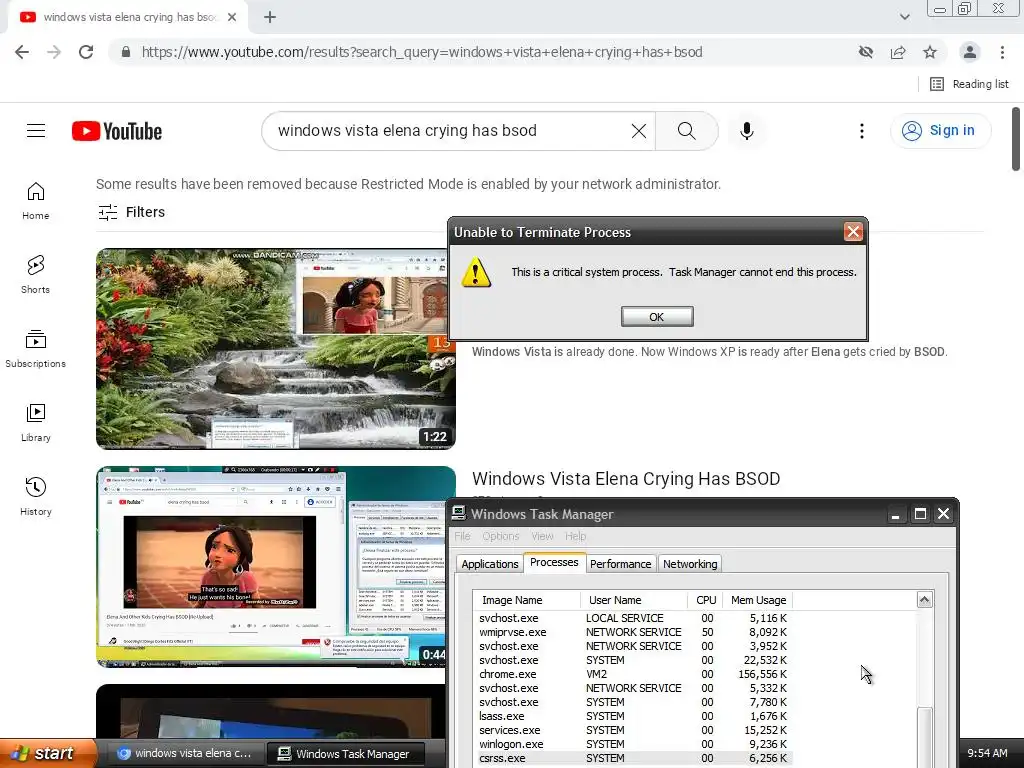Select the services.exe process row
The height and width of the screenshot is (768, 1024).
tap(633, 730)
